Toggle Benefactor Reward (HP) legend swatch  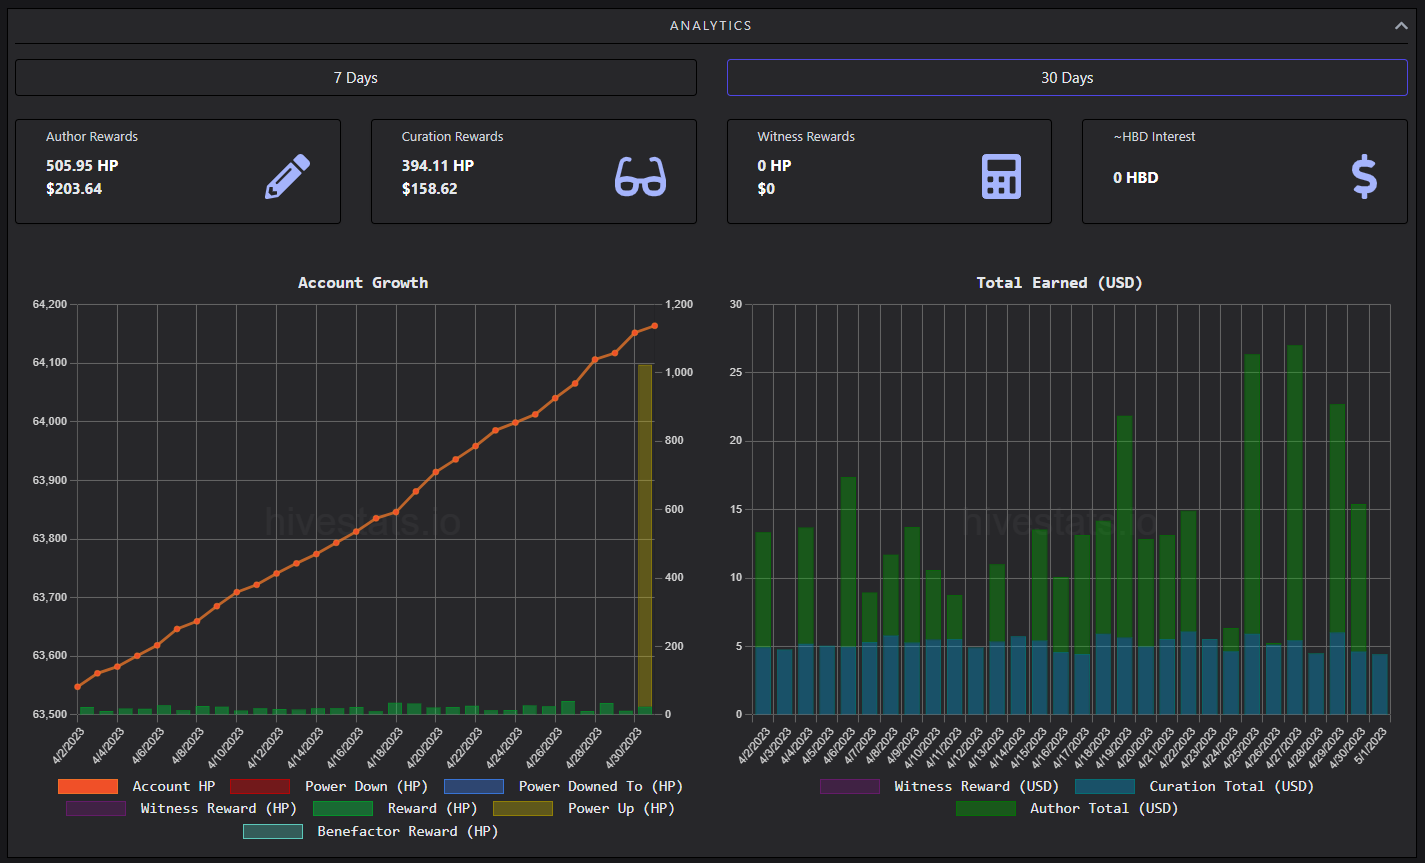pos(273,831)
